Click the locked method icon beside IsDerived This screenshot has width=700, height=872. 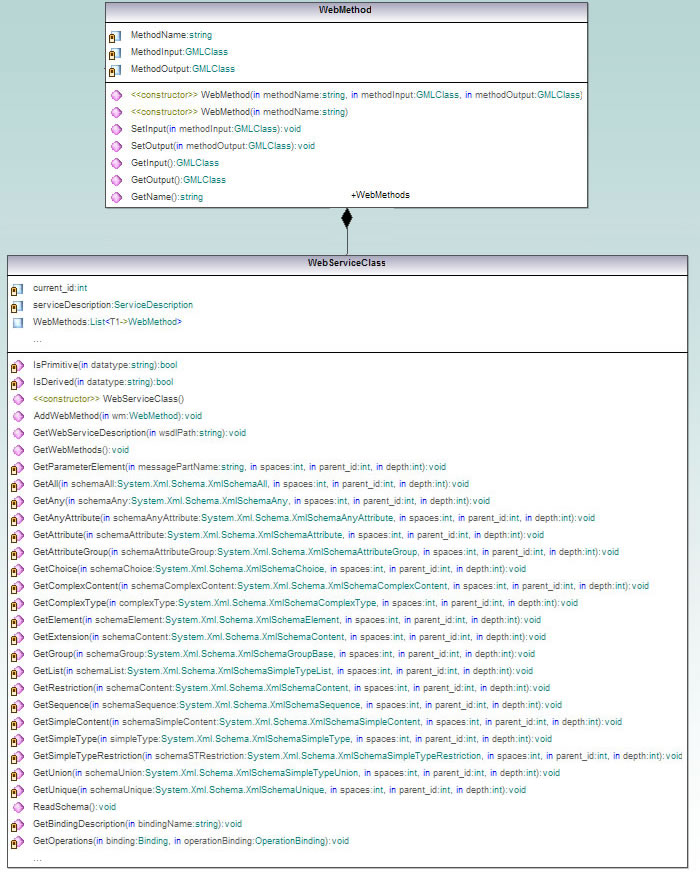[x=17, y=383]
